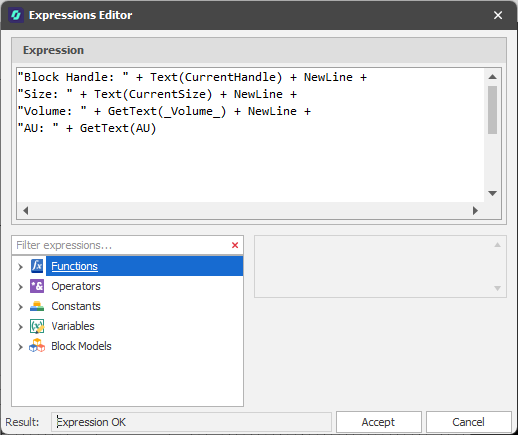The image size is (518, 435).
Task: Expand the Variables tree node
Action: click(20, 327)
